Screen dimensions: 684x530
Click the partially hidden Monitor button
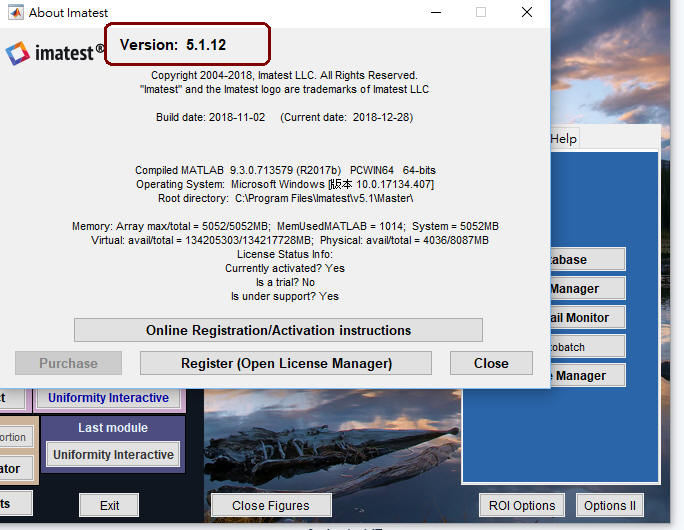pos(588,317)
